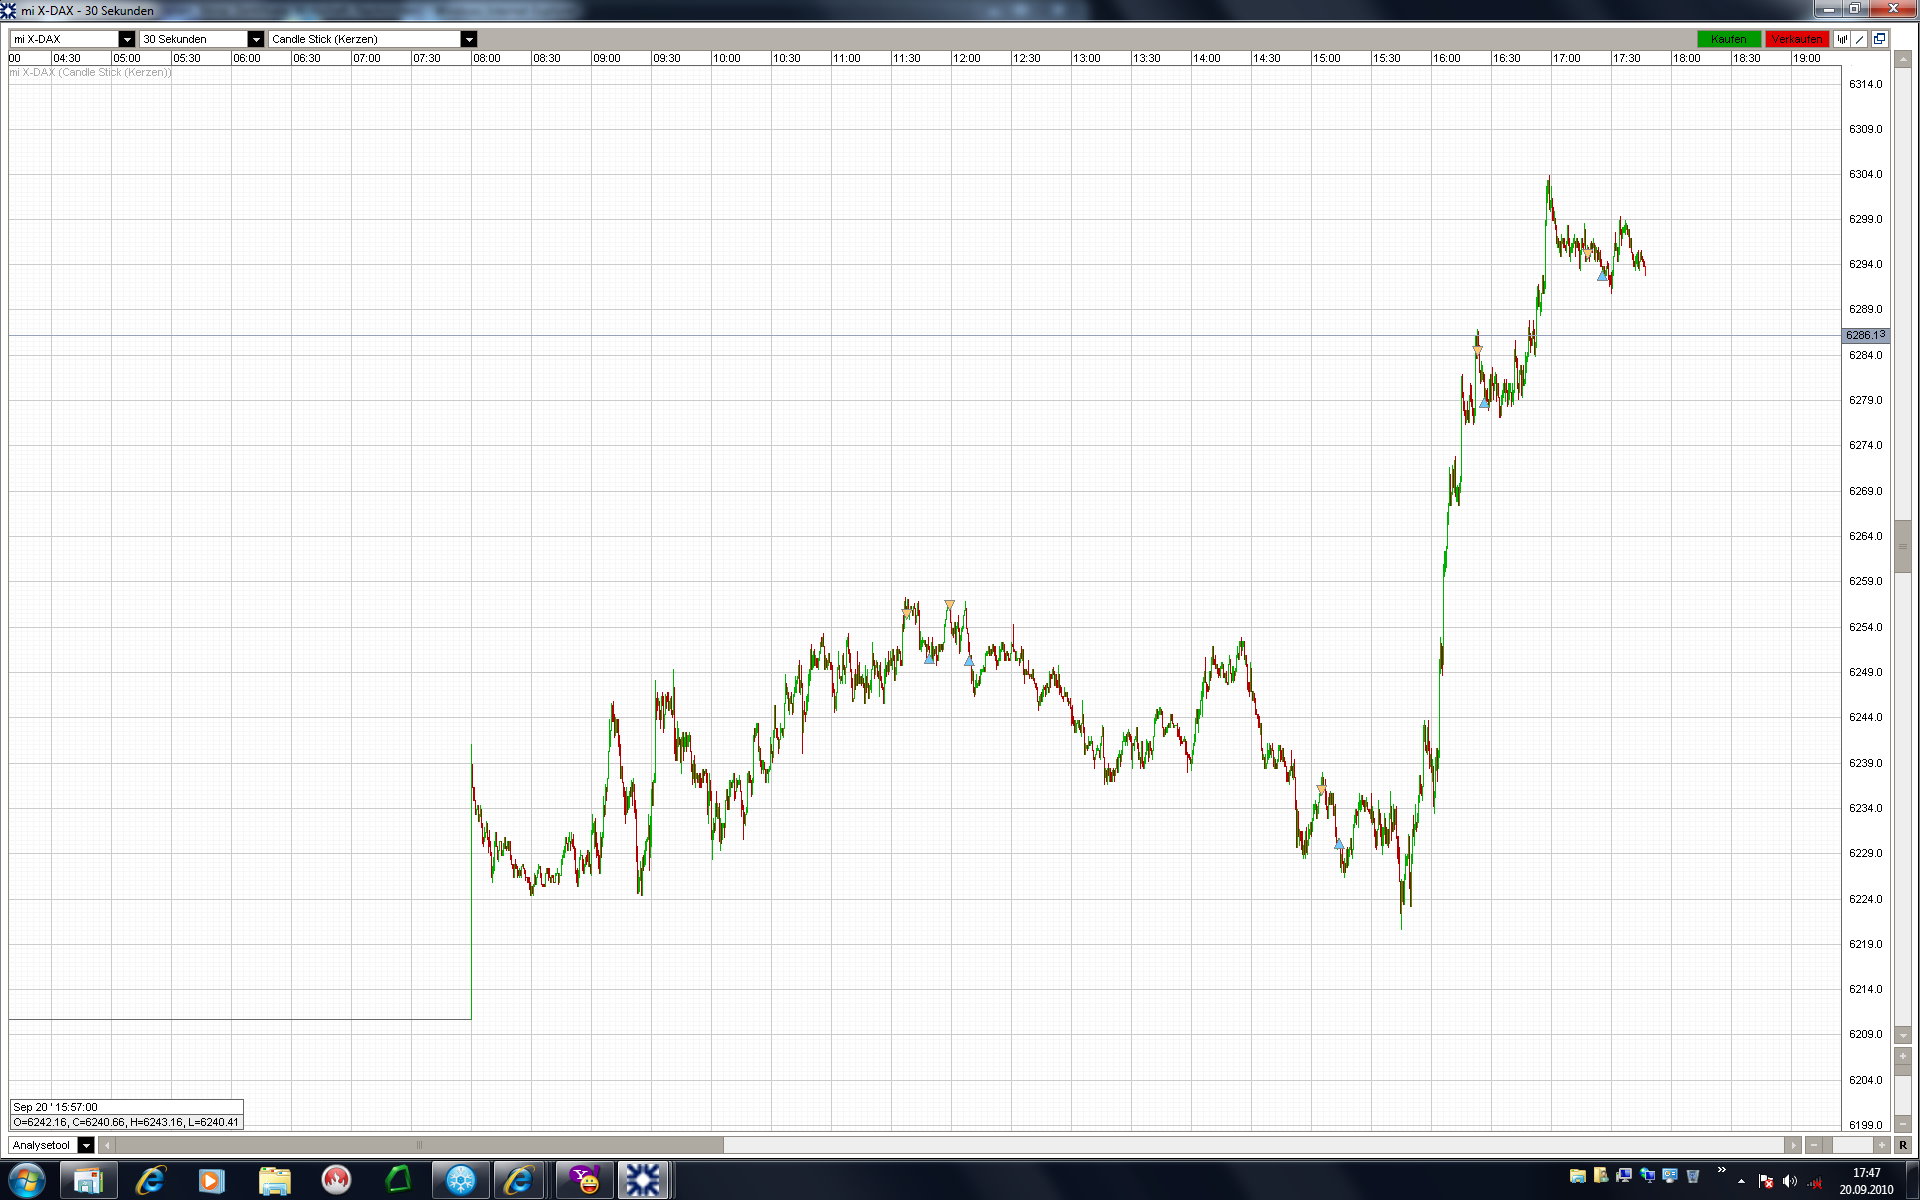Image resolution: width=1920 pixels, height=1200 pixels.
Task: Click the horizontal scrollbar left arrow
Action: [107, 1145]
